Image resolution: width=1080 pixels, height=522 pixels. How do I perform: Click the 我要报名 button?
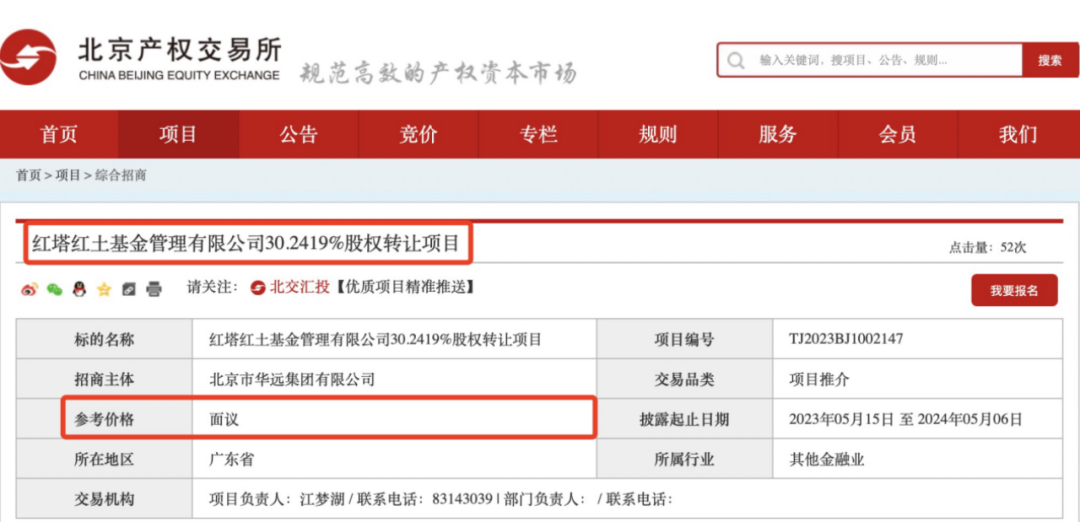pos(1014,291)
